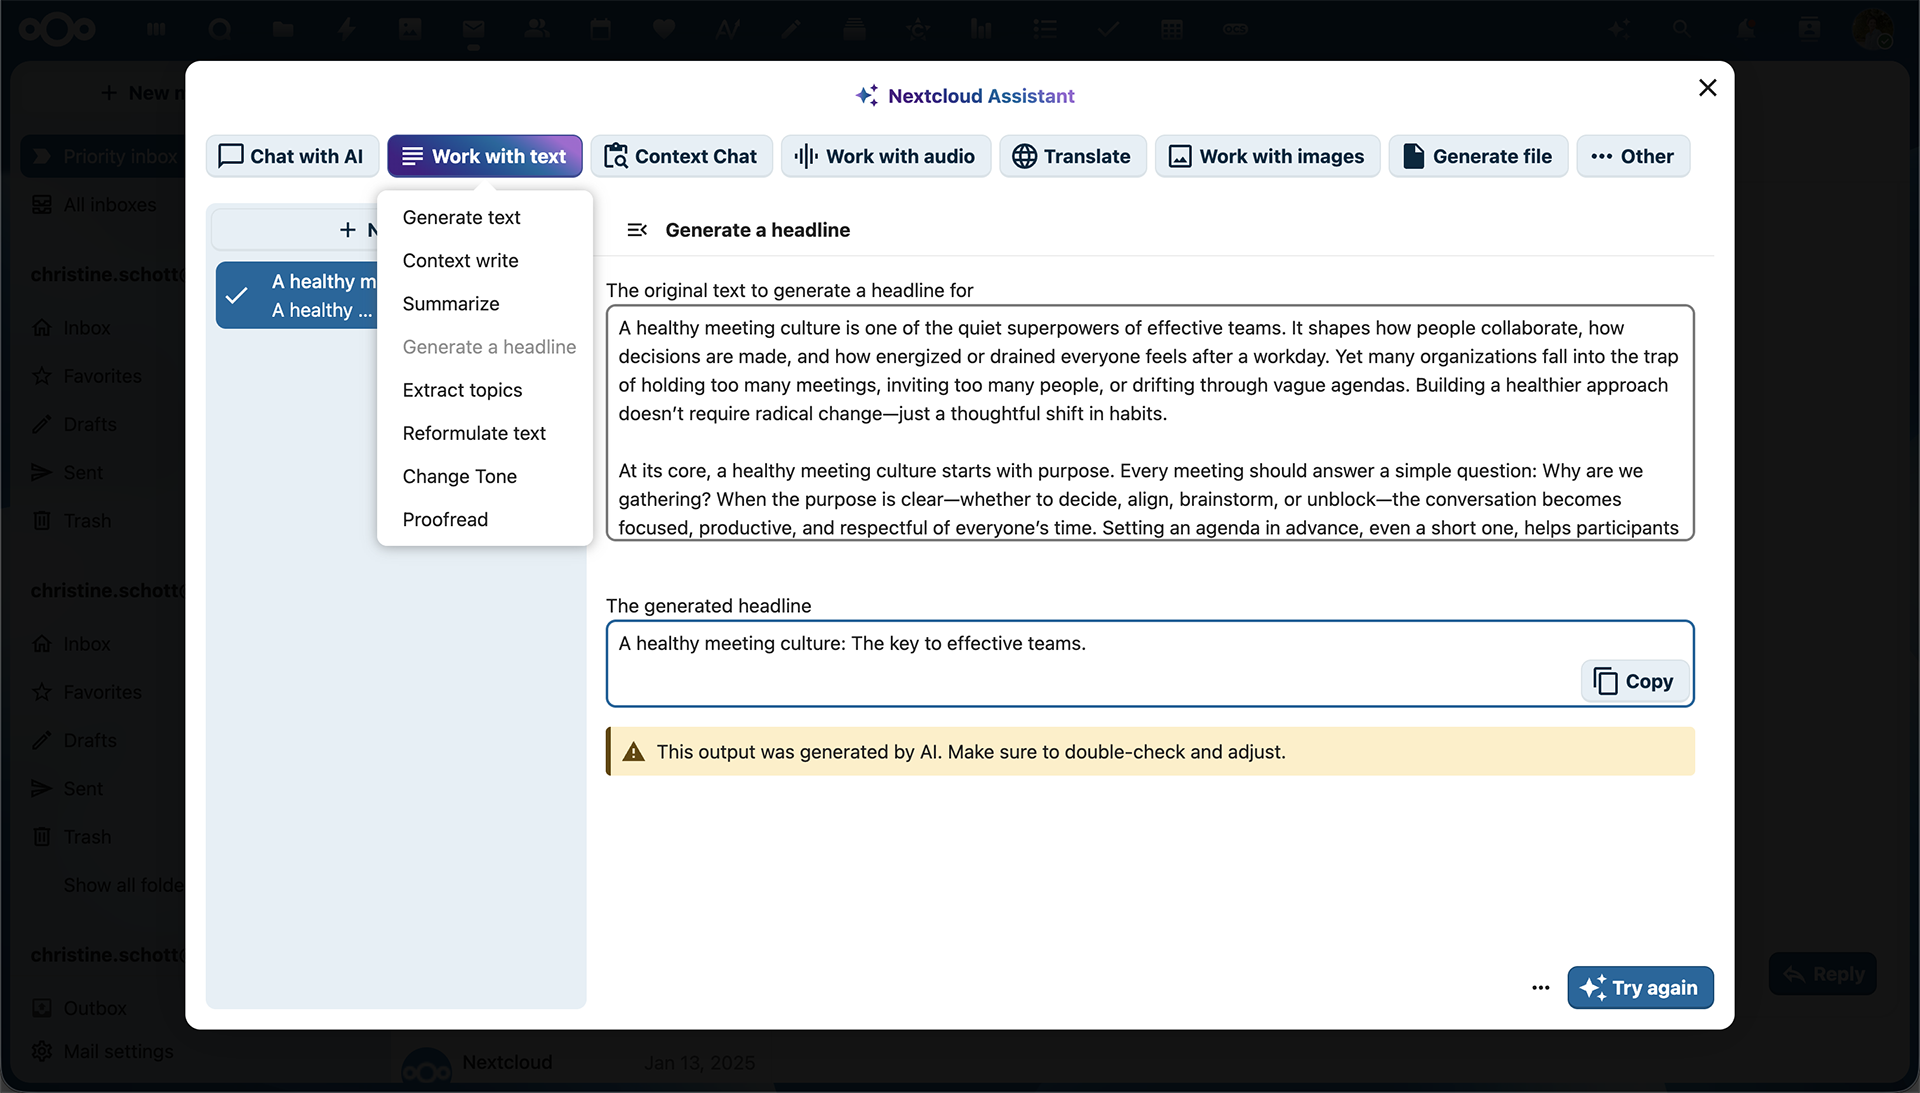Select the healthy meeting task history entry
The image size is (1920, 1093).
pyautogui.click(x=297, y=296)
